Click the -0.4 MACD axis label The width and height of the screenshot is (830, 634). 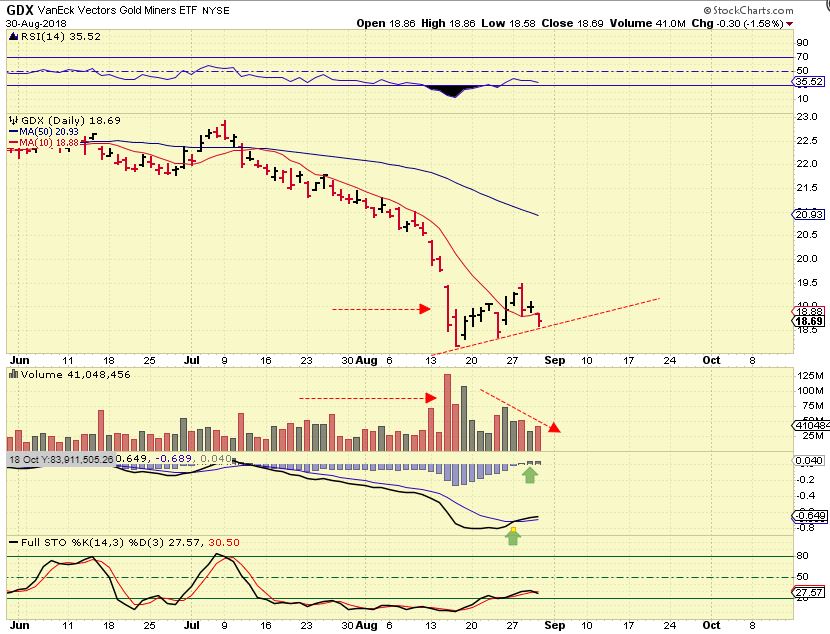click(805, 496)
